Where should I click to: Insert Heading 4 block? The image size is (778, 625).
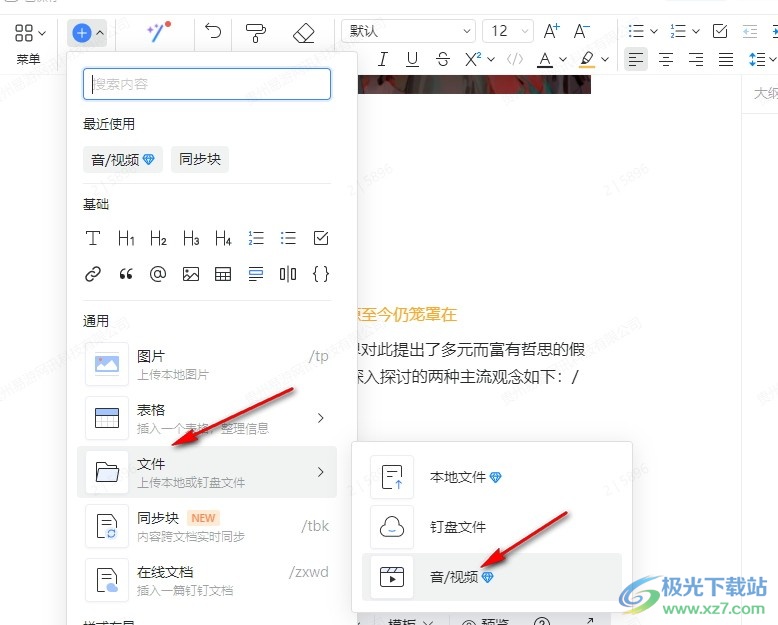pos(223,238)
